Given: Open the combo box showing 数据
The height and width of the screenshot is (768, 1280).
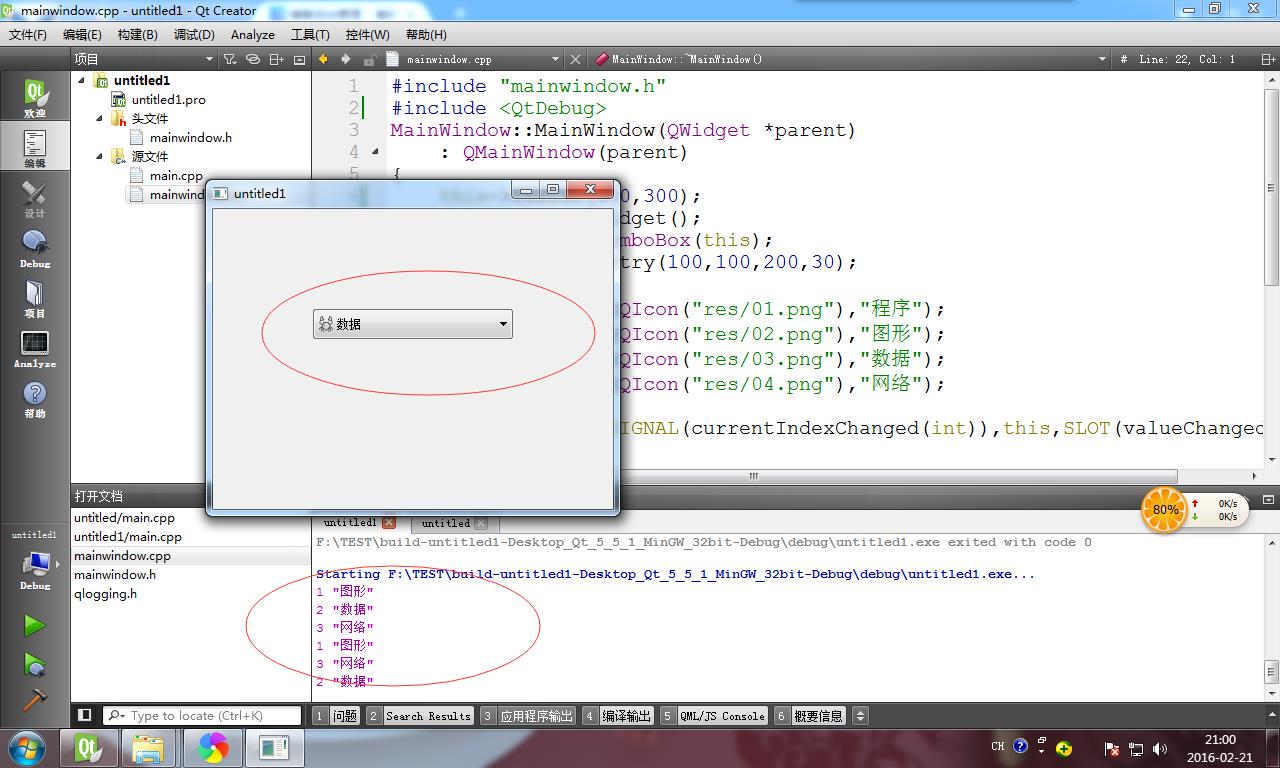Looking at the screenshot, I should pyautogui.click(x=413, y=323).
